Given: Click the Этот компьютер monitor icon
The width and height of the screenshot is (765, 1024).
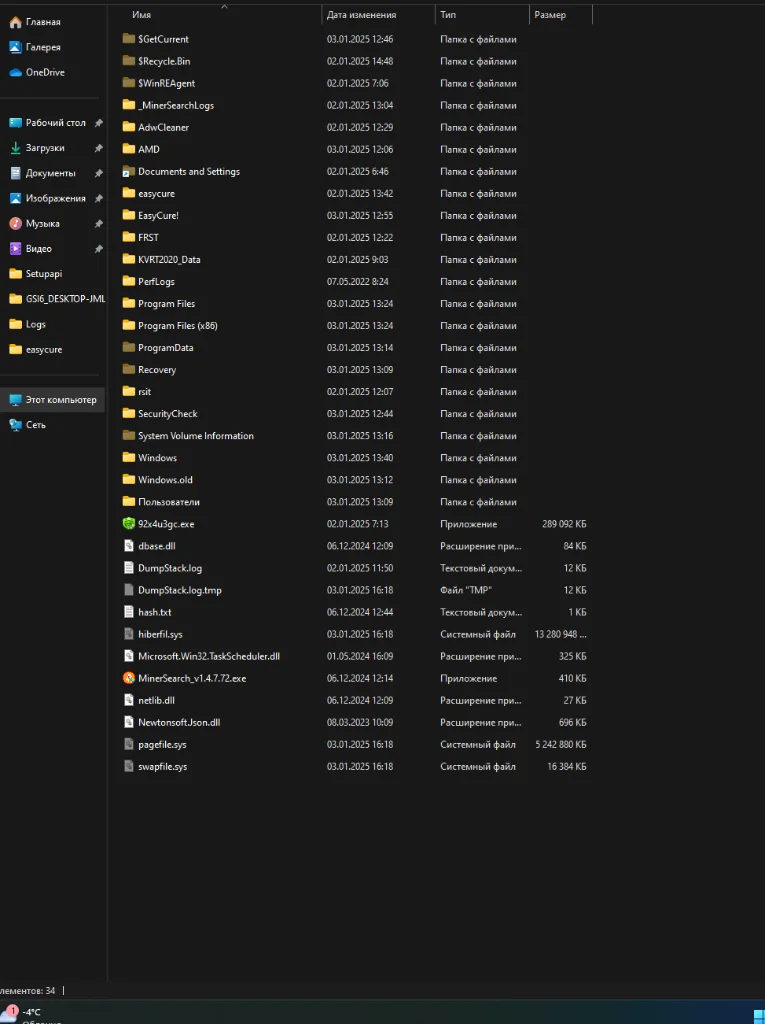Looking at the screenshot, I should [16, 400].
